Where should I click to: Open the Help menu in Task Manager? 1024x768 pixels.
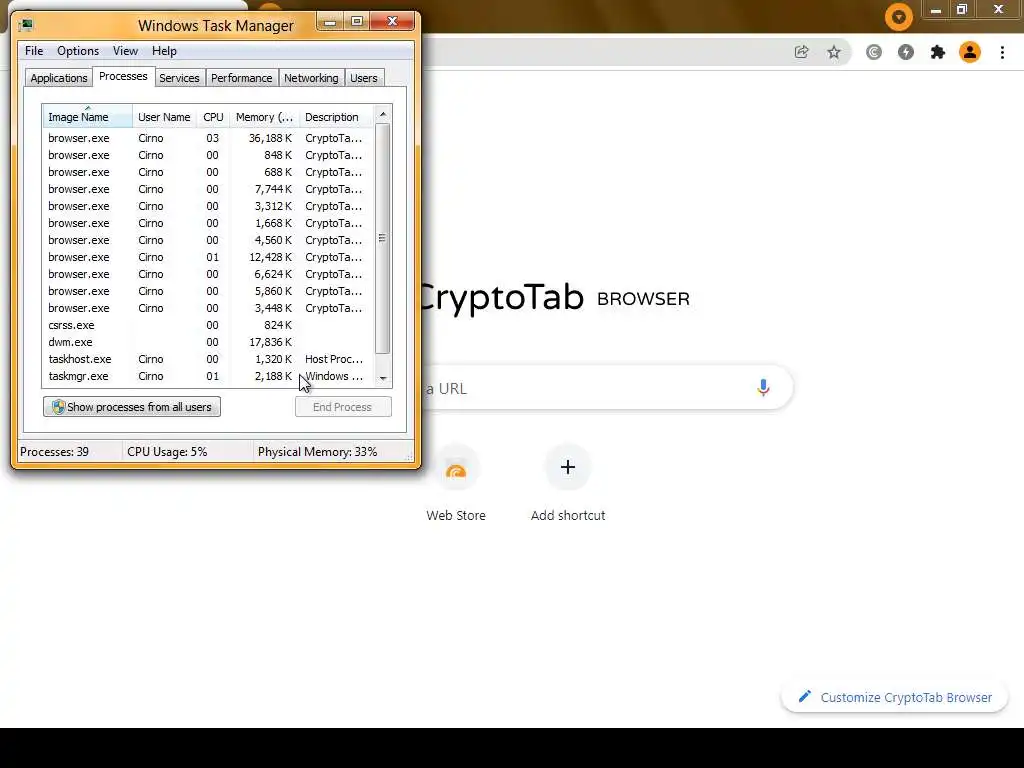tap(164, 51)
